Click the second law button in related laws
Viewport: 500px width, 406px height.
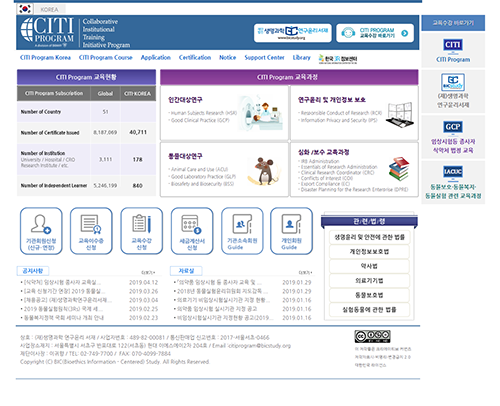click(369, 252)
